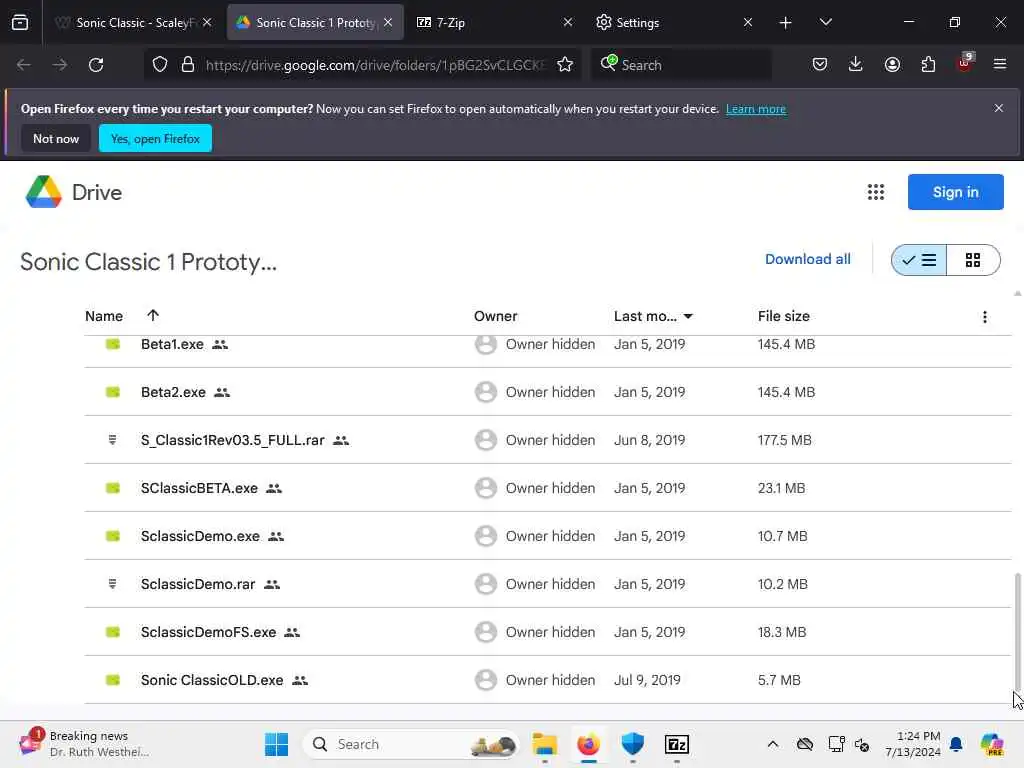The height and width of the screenshot is (768, 1024).
Task: Open the Firefox hamburger application menu
Action: tap(999, 65)
